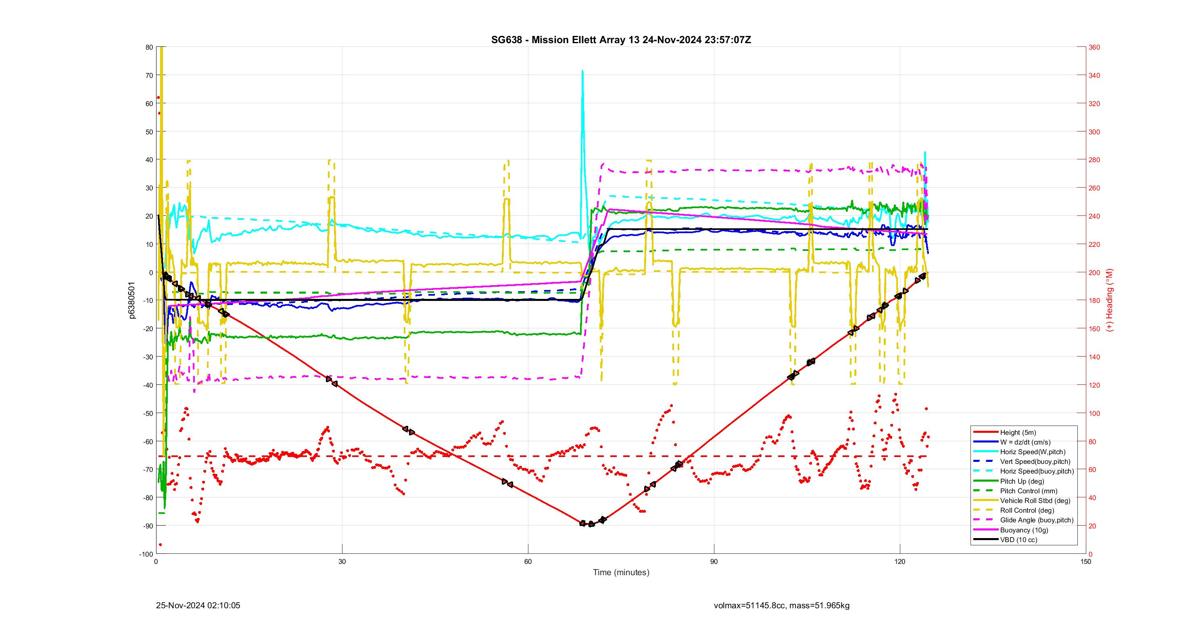Screen dimensions: 1200x622
Task: Click x-axis tick label 60
Action: click(x=528, y=562)
